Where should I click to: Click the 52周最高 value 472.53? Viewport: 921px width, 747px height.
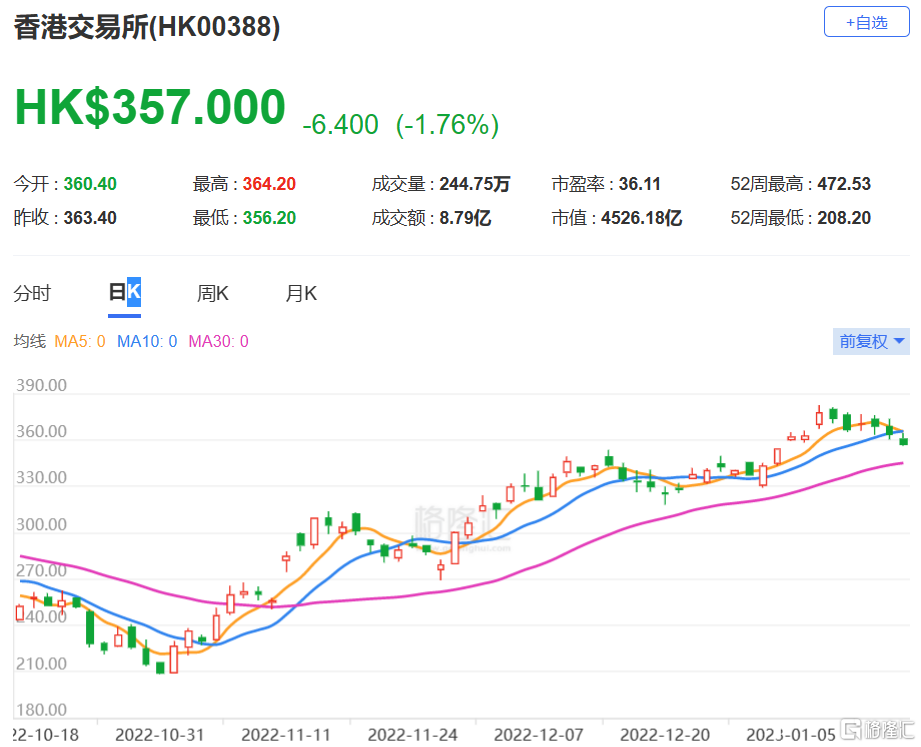[844, 184]
